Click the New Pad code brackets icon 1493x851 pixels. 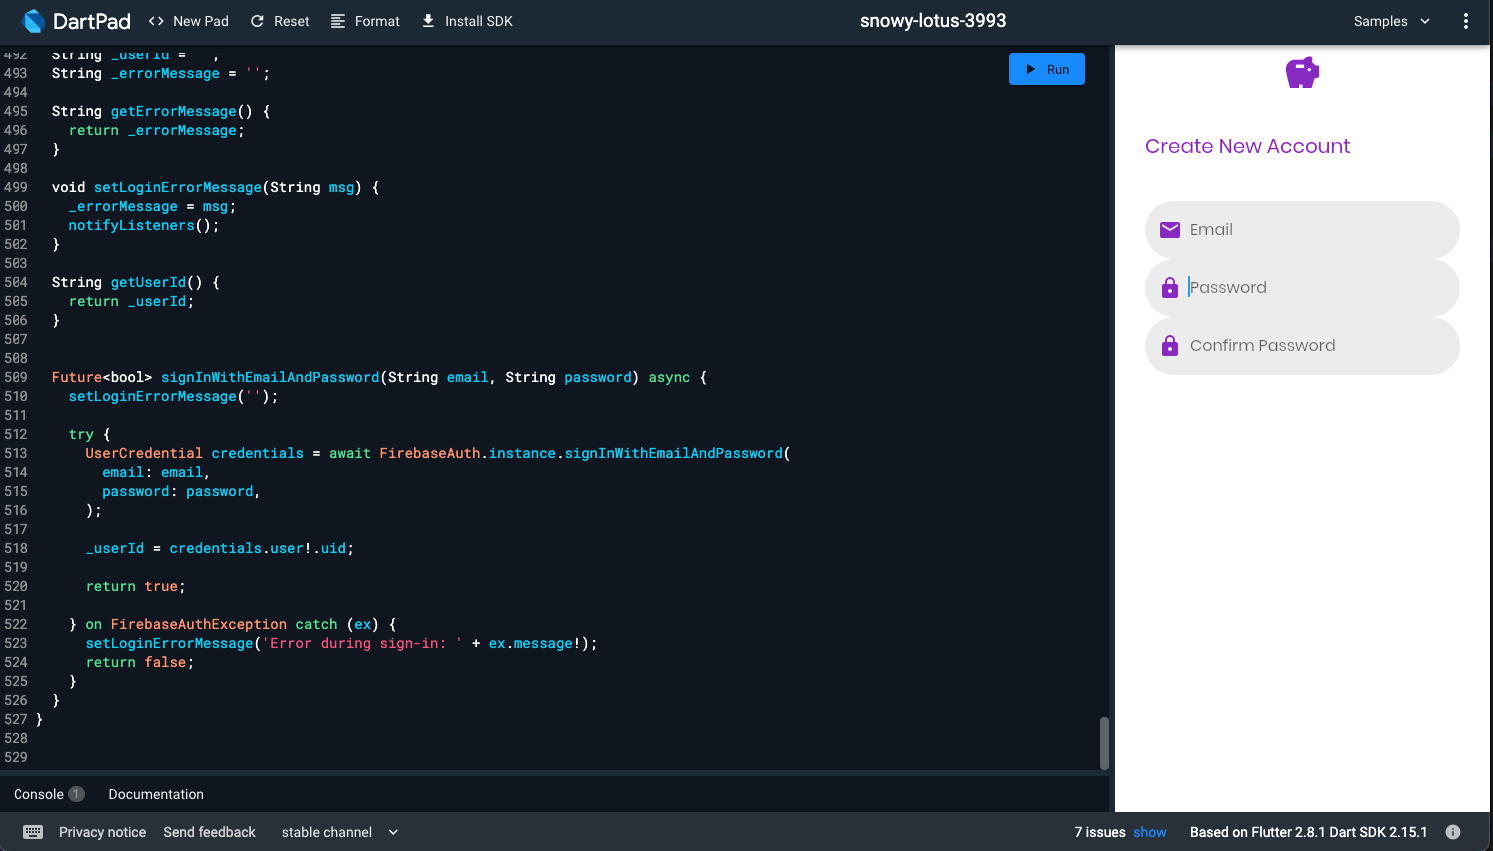coord(156,21)
